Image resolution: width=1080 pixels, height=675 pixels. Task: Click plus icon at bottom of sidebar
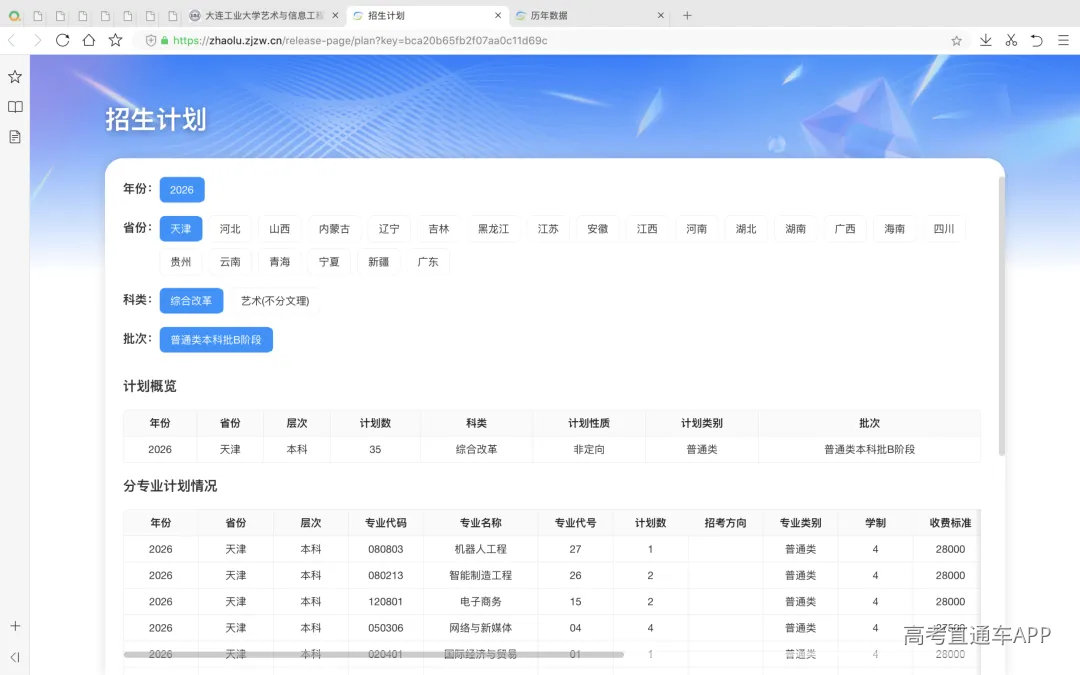(x=15, y=625)
